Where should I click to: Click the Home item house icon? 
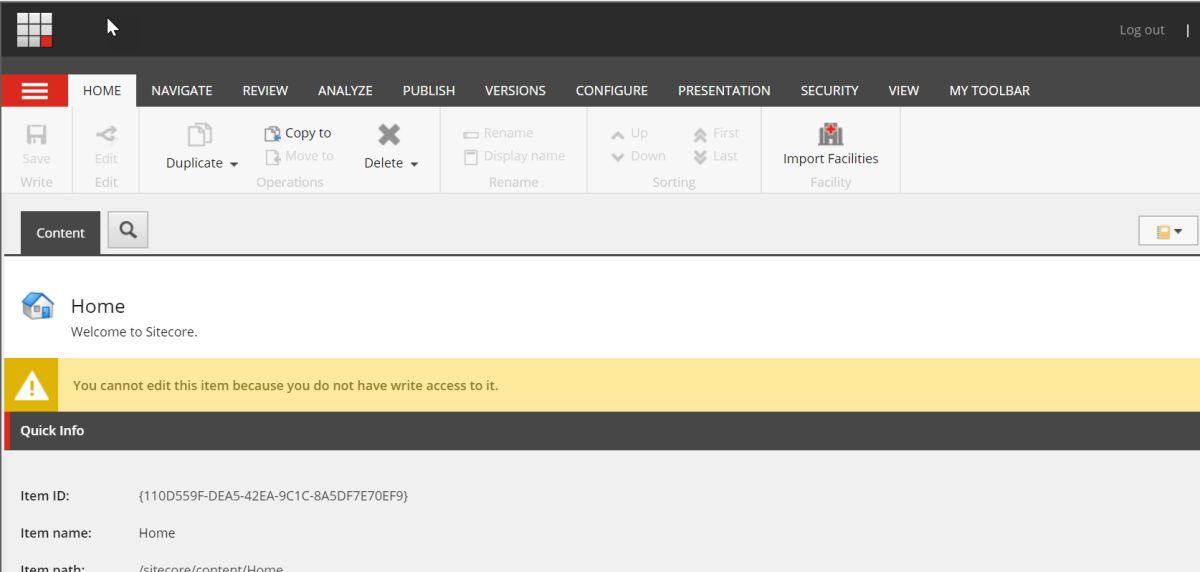(x=38, y=306)
